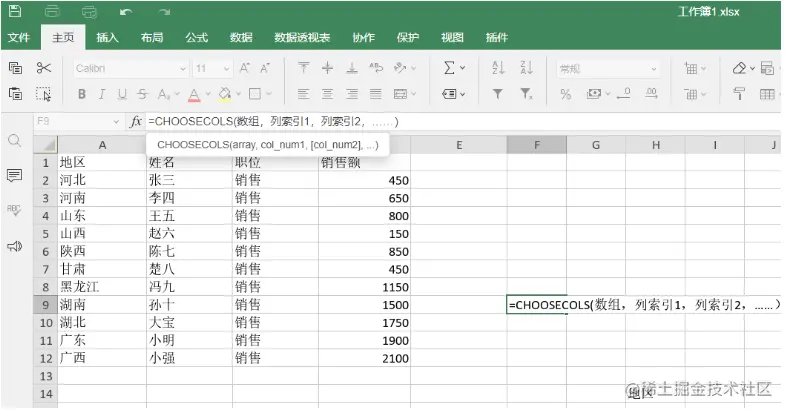Switch to the 布局 tab
The width and height of the screenshot is (786, 412).
(152, 38)
